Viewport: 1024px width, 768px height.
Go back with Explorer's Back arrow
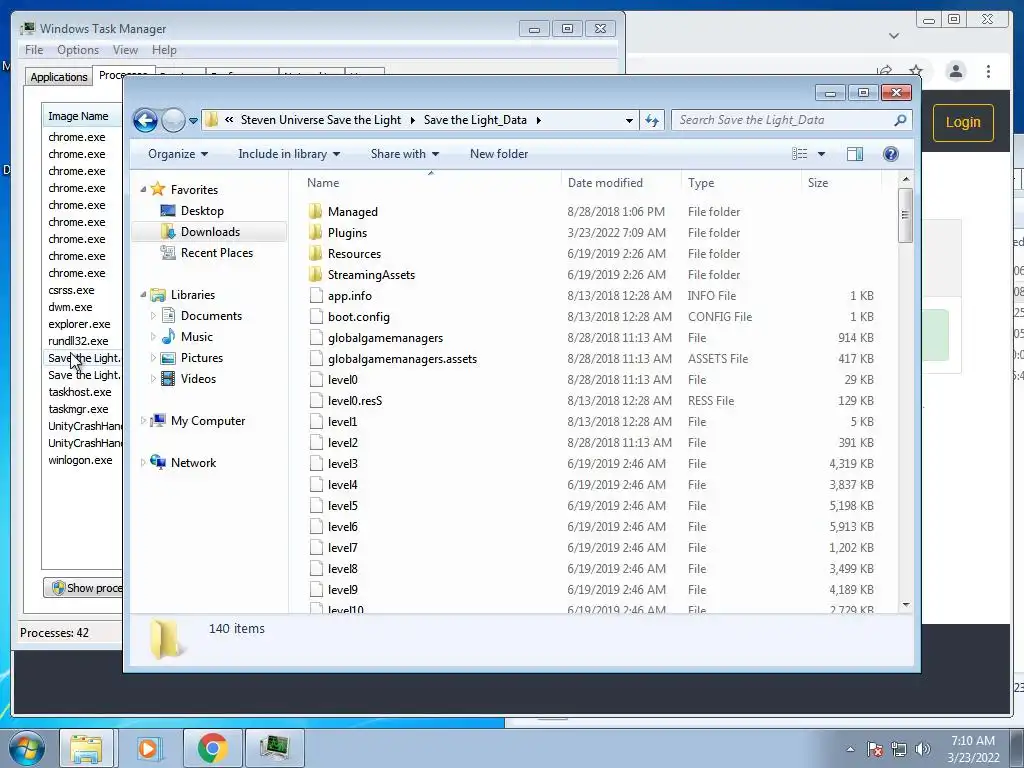pyautogui.click(x=145, y=120)
